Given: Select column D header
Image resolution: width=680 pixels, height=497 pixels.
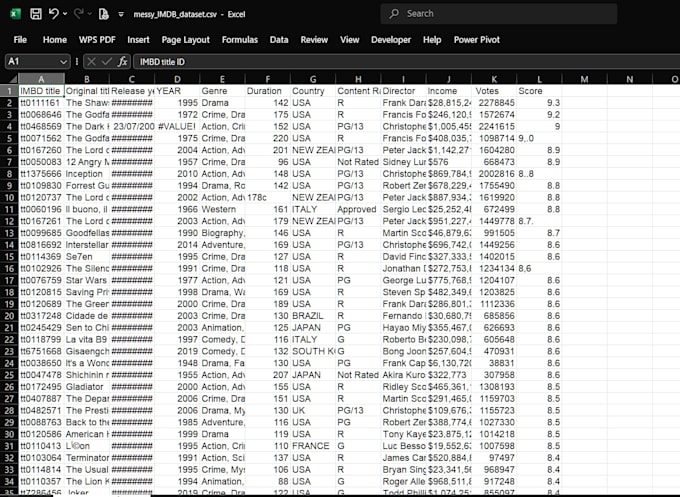Looking at the screenshot, I should click(177, 79).
